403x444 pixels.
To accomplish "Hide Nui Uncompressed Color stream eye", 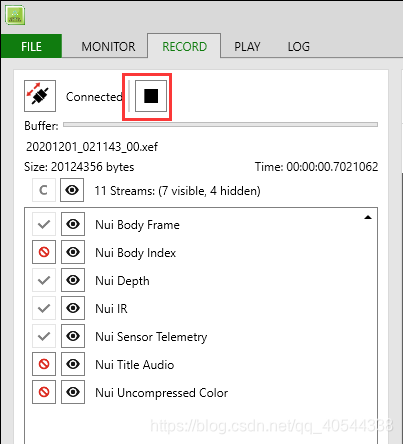I will pyautogui.click(x=73, y=392).
